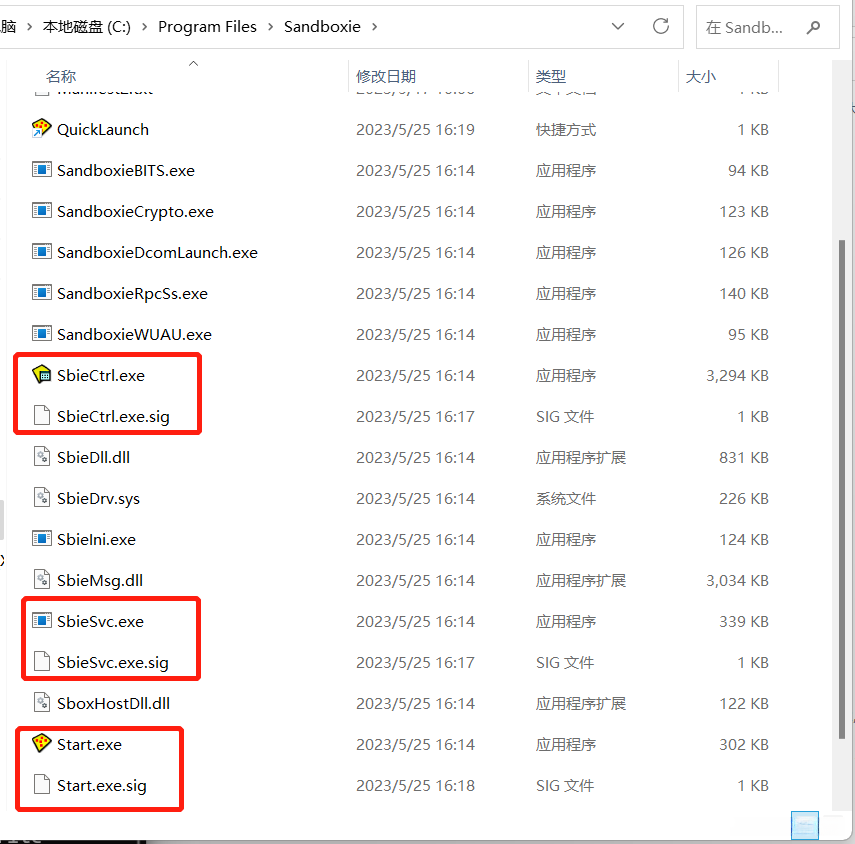Click the 2023/5/25 16:18 date cell
This screenshot has height=844, width=855.
click(416, 785)
